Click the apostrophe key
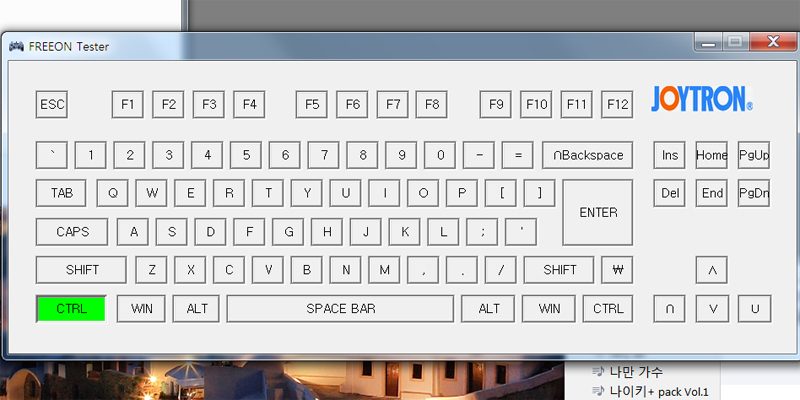 coord(521,232)
